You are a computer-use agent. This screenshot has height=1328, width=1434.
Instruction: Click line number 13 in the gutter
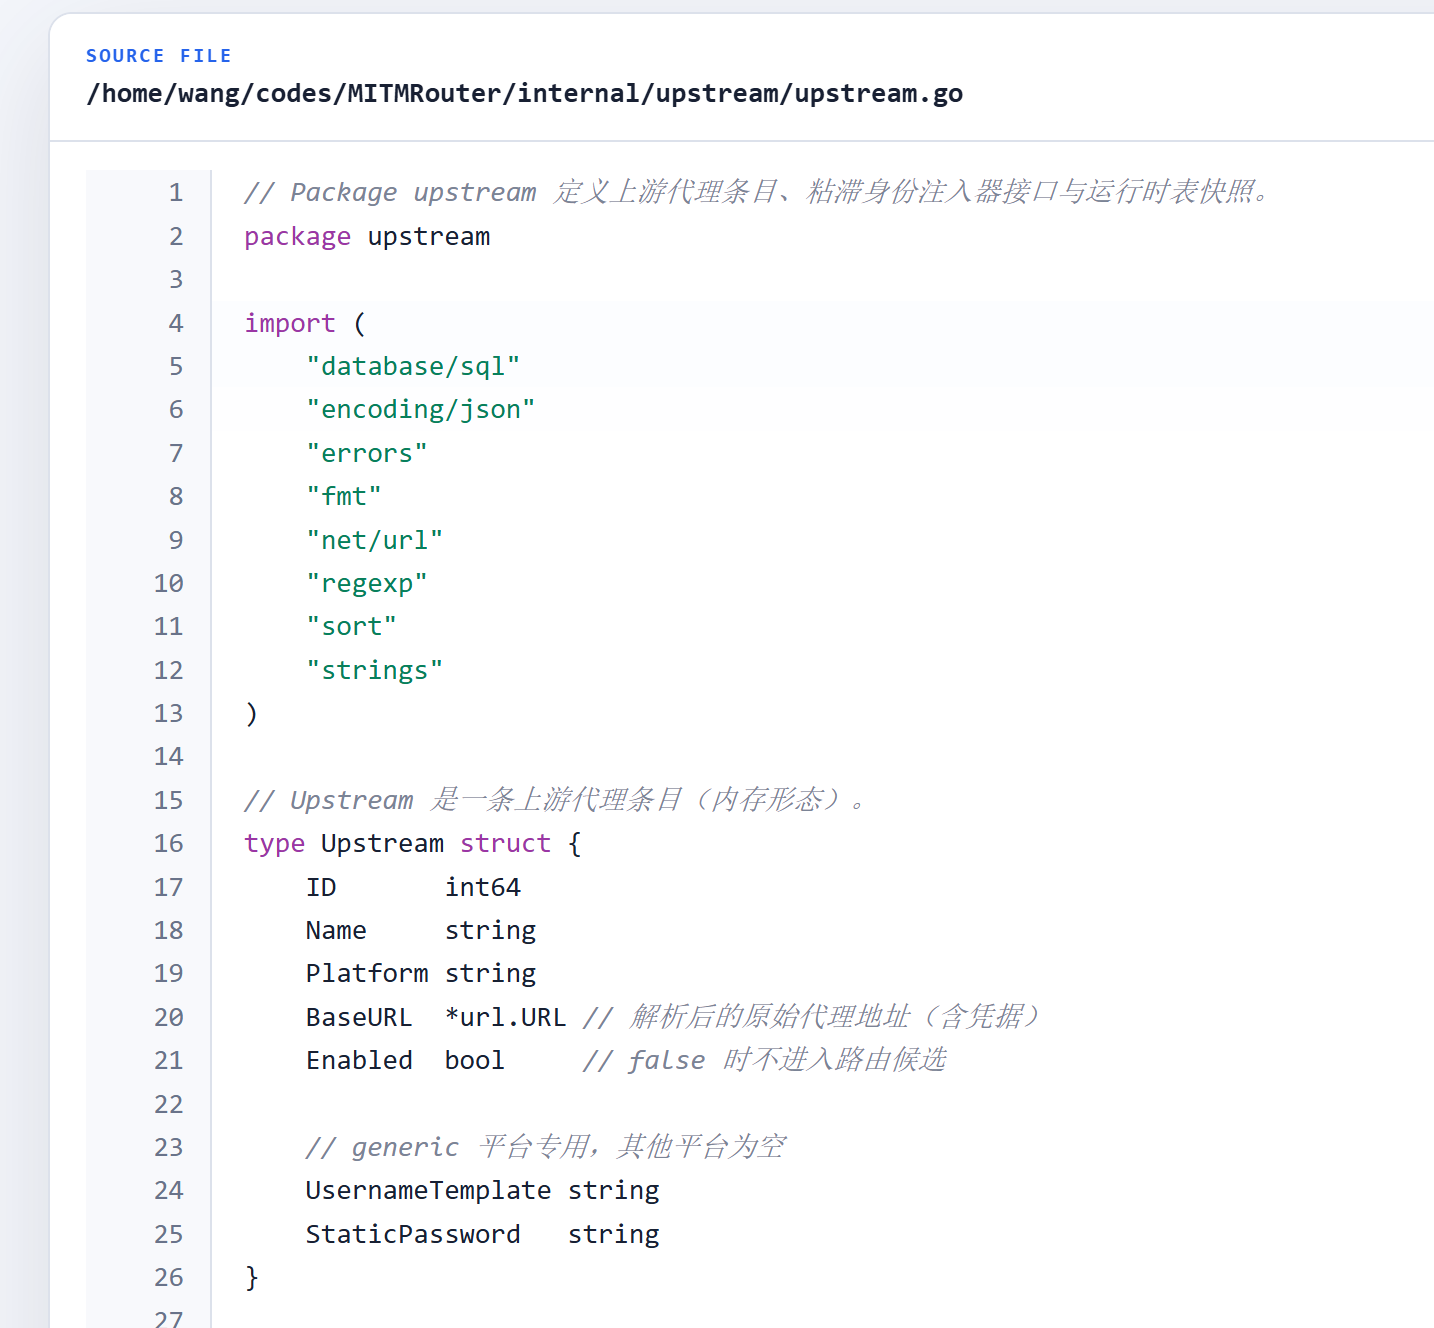(x=169, y=713)
